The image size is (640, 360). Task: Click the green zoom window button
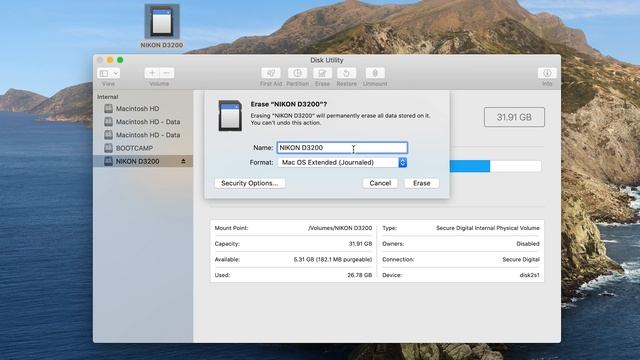pos(120,60)
